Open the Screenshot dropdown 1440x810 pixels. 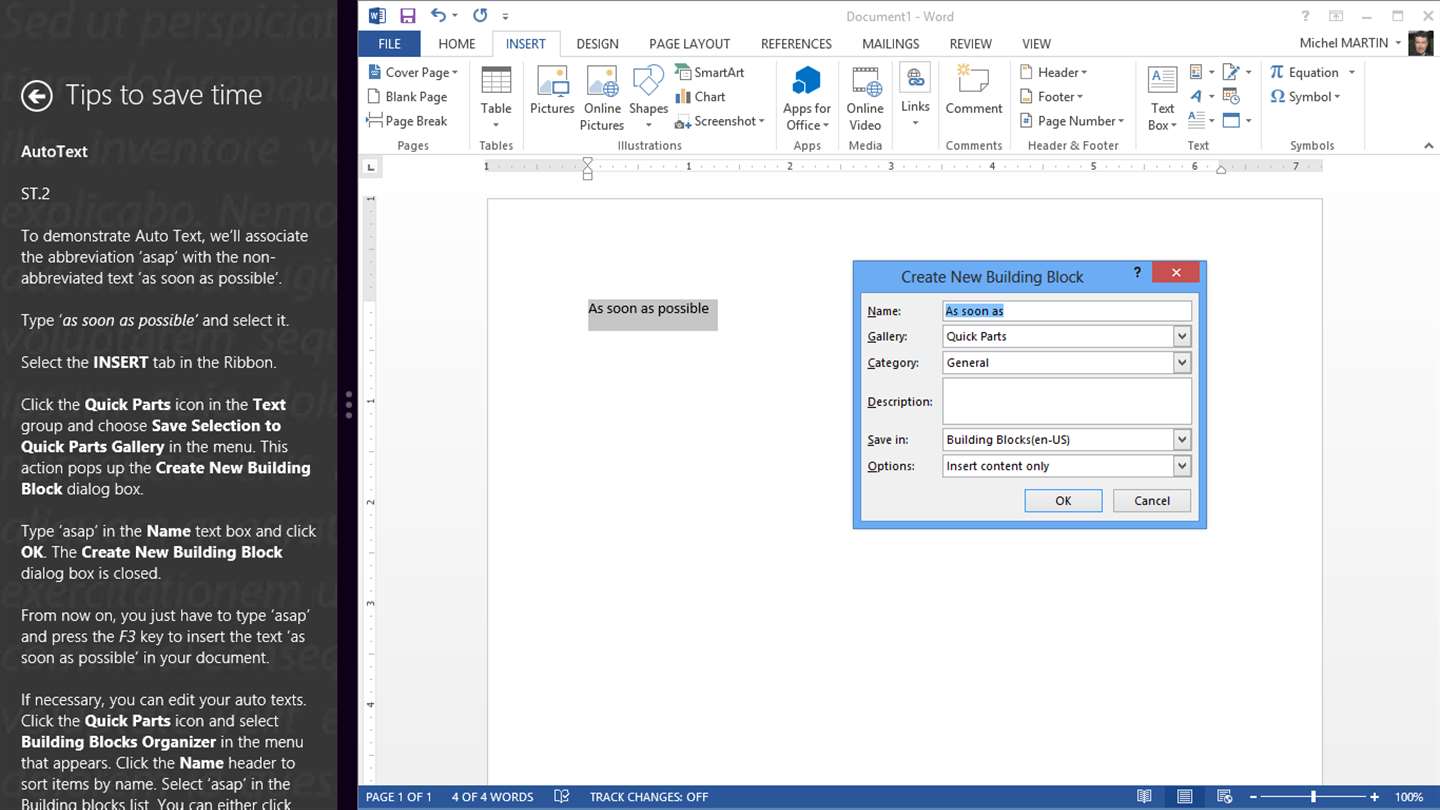pyautogui.click(x=720, y=121)
